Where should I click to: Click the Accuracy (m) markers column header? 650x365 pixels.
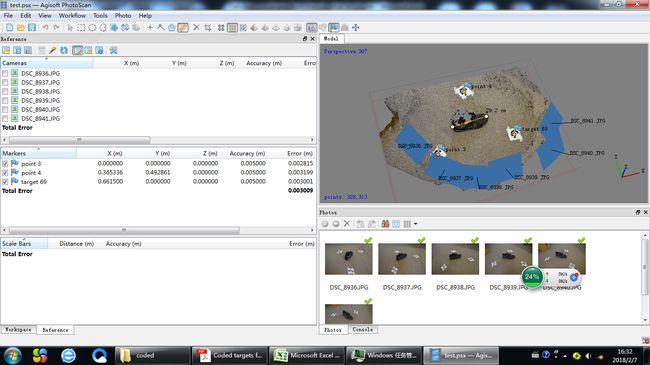click(x=247, y=153)
